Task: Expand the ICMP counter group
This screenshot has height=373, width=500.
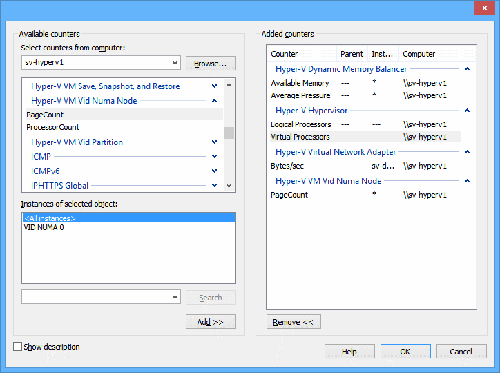Action: tap(214, 156)
